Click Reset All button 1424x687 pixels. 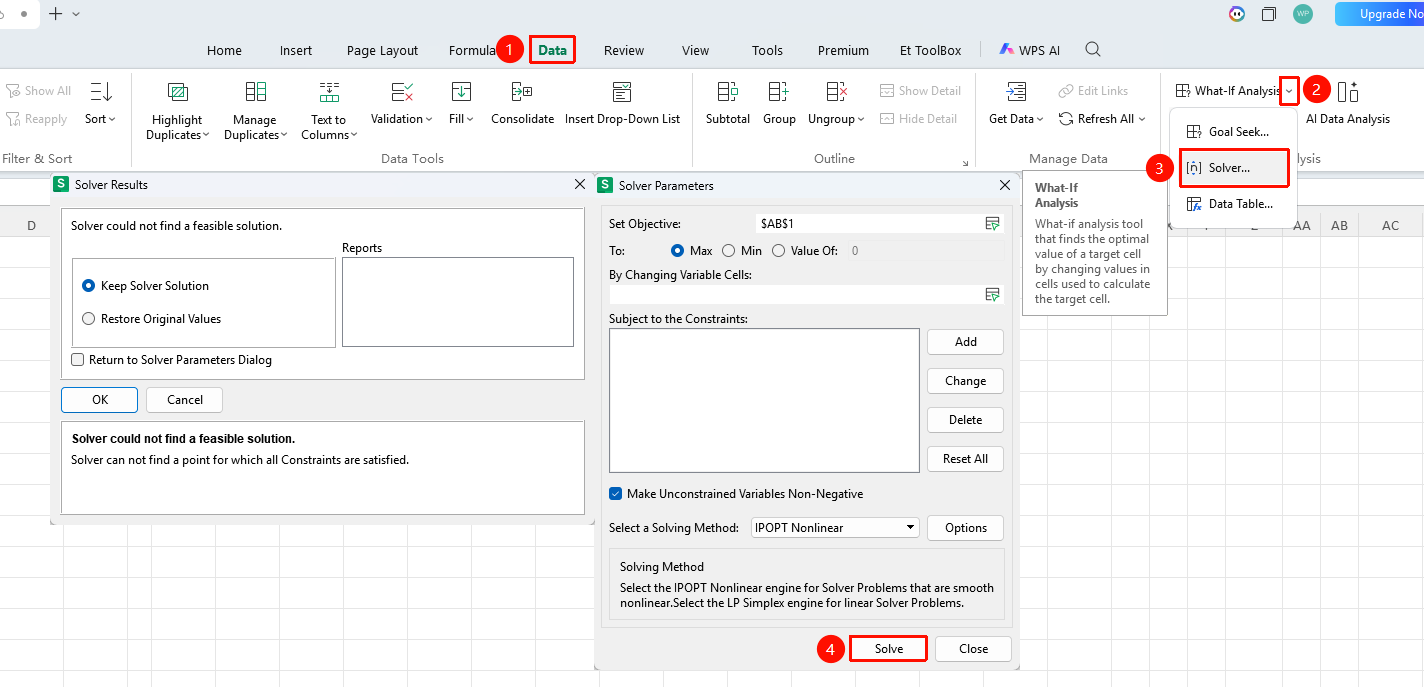click(966, 459)
